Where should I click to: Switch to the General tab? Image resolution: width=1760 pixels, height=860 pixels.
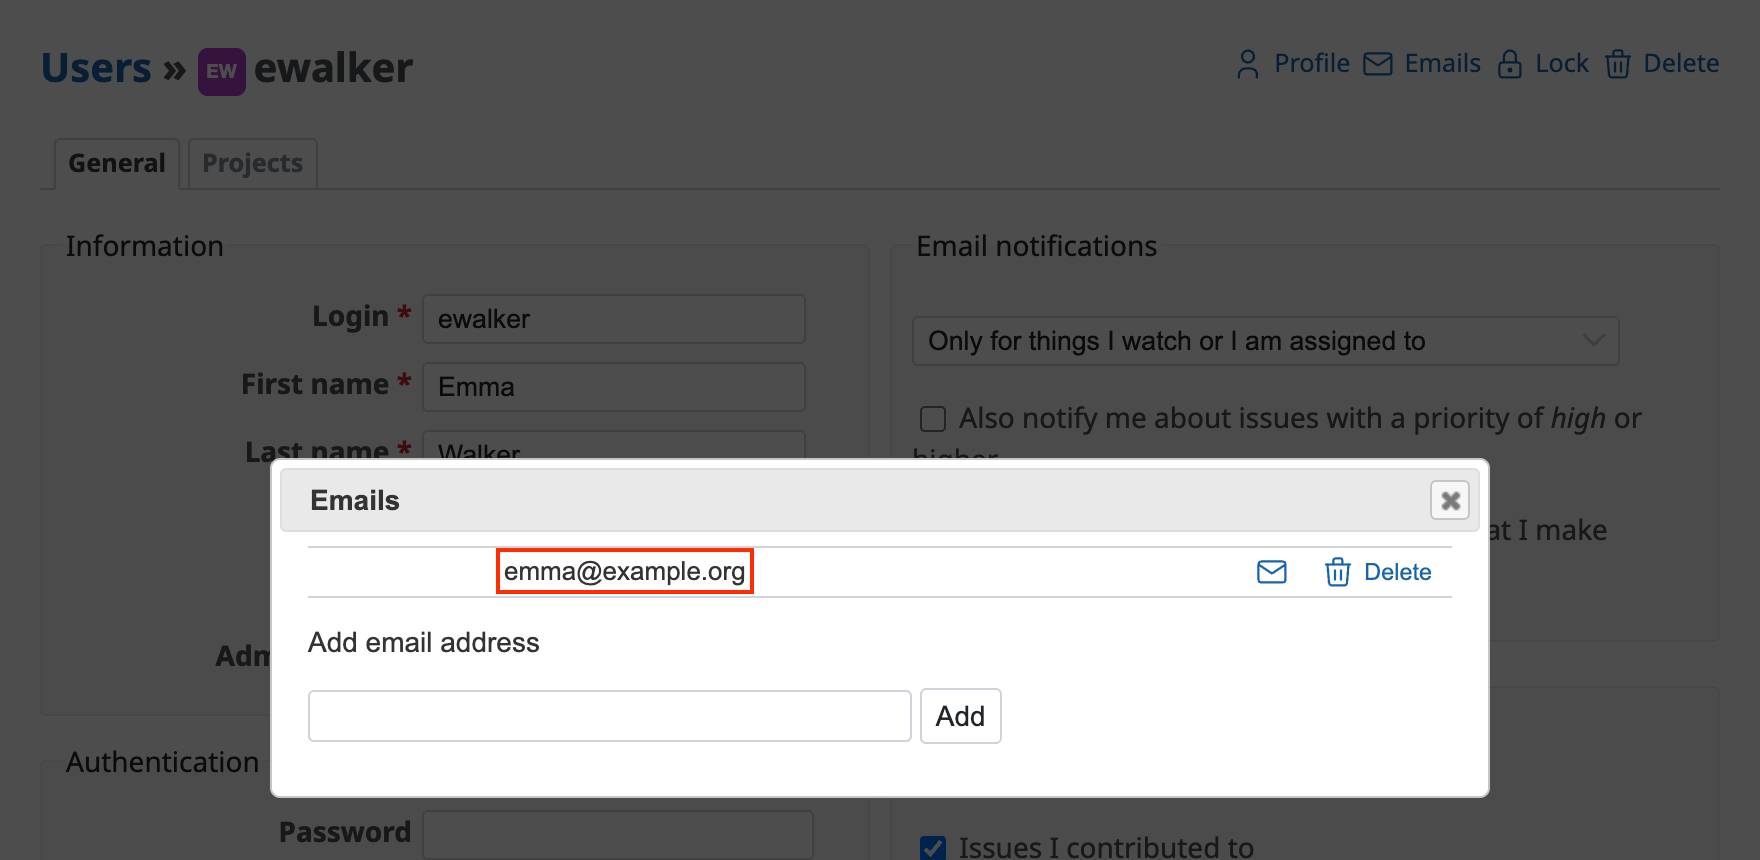[117, 163]
